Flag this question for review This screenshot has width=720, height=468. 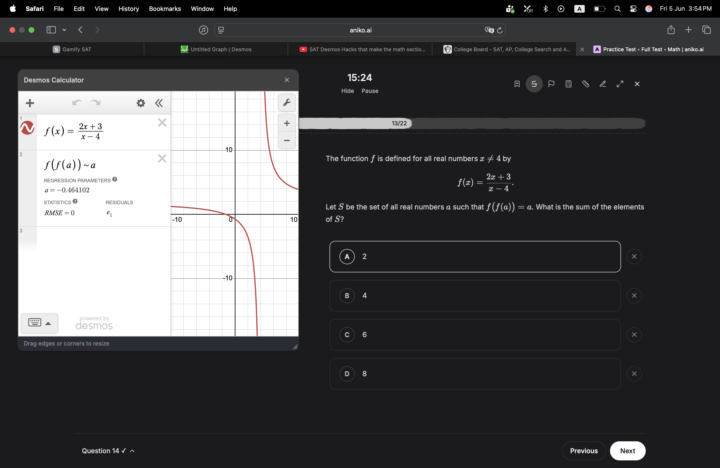click(x=551, y=84)
